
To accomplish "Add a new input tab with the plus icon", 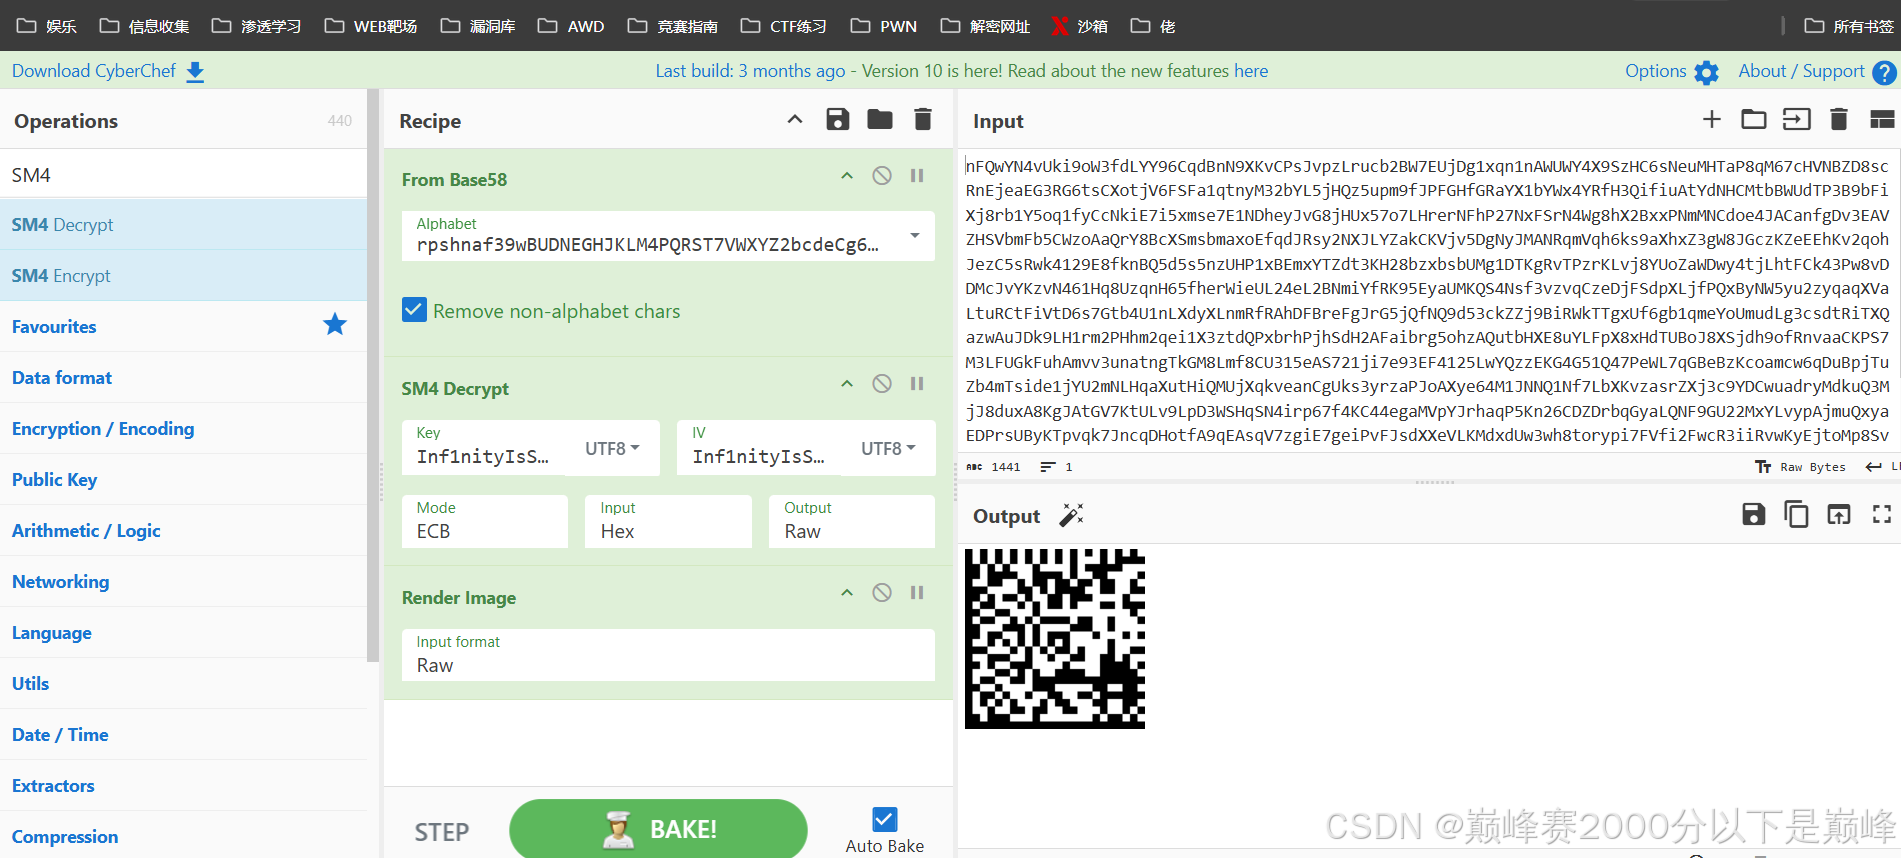I will [1712, 120].
